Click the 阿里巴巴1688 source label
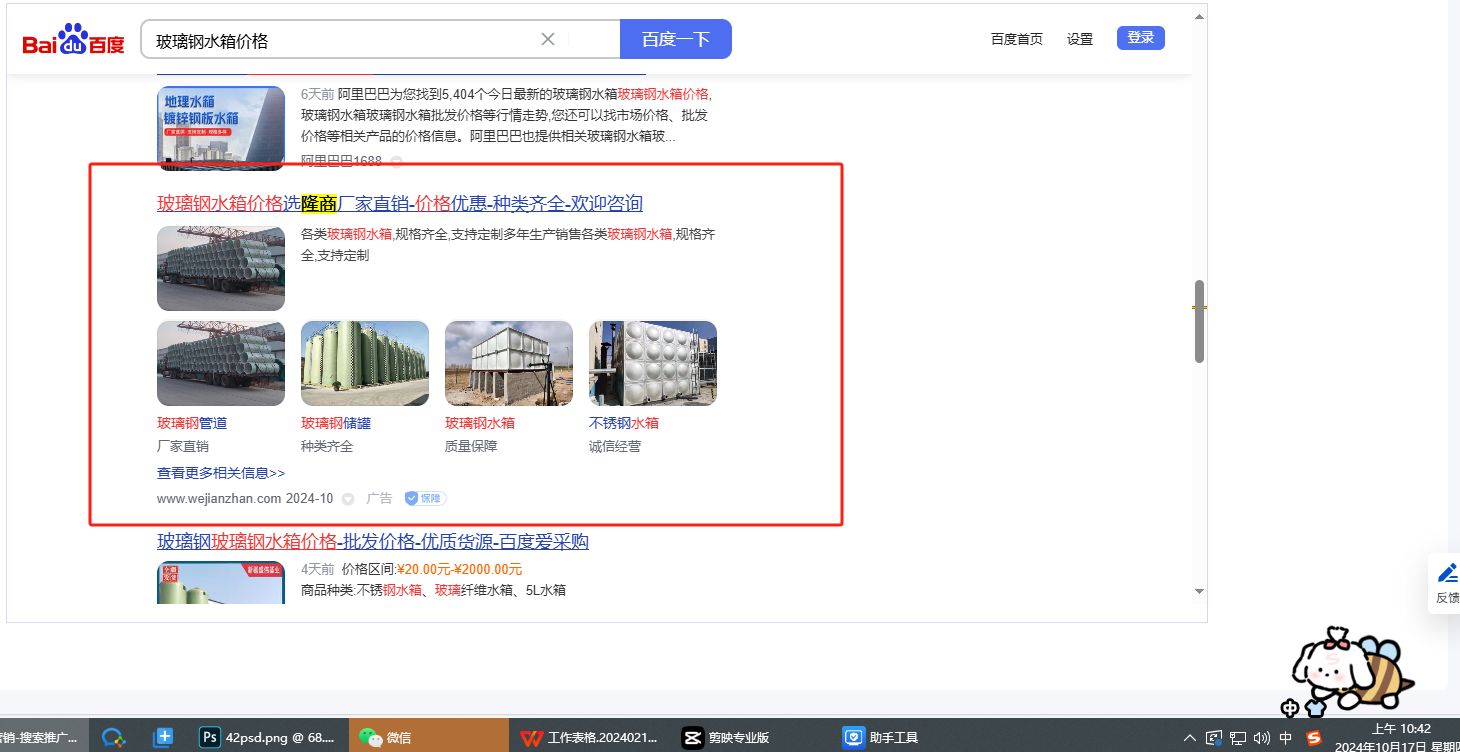 [342, 161]
